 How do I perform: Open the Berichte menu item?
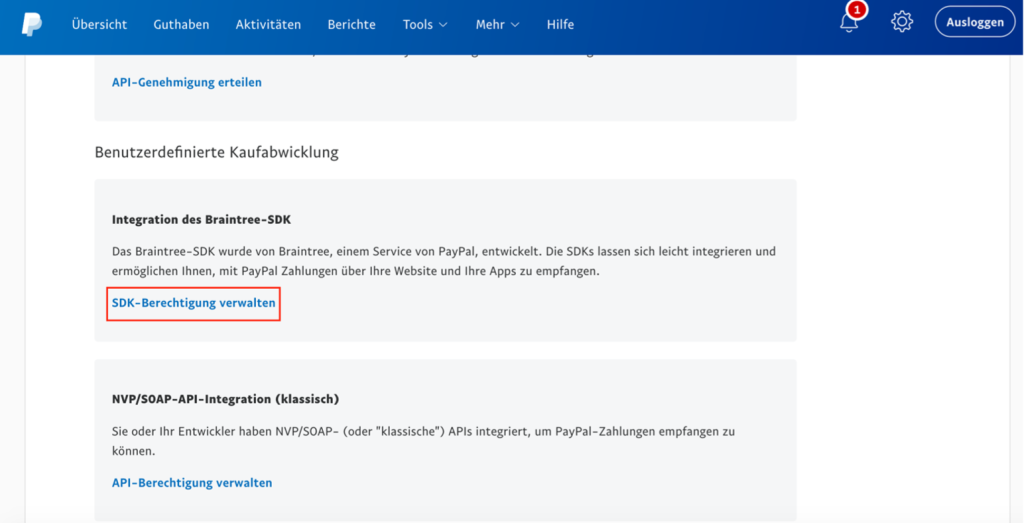pos(351,25)
